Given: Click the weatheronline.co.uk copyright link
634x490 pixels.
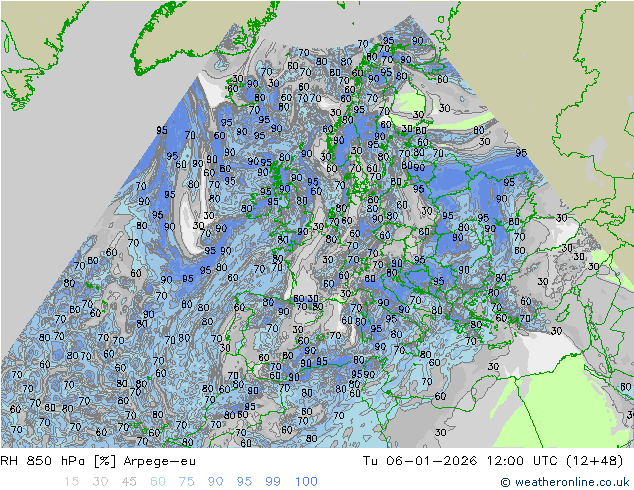Looking at the screenshot, I should click(x=564, y=482).
